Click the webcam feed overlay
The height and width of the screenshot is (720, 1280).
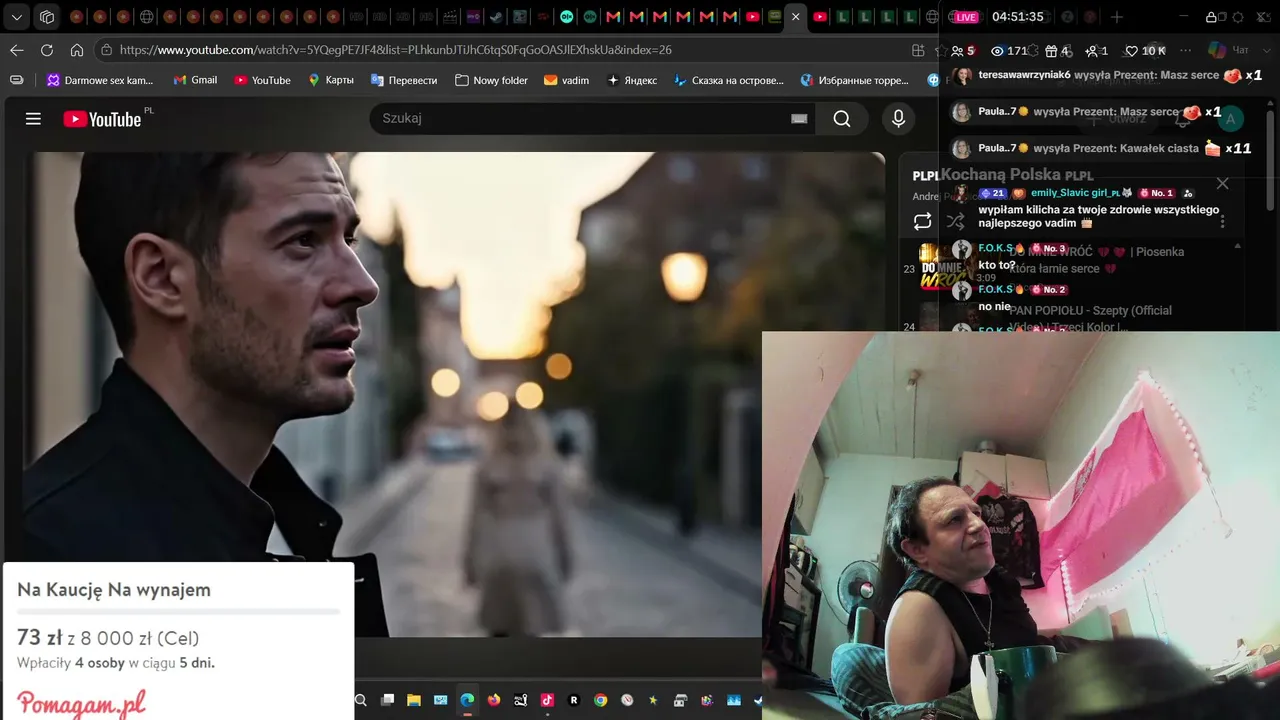[1021, 525]
